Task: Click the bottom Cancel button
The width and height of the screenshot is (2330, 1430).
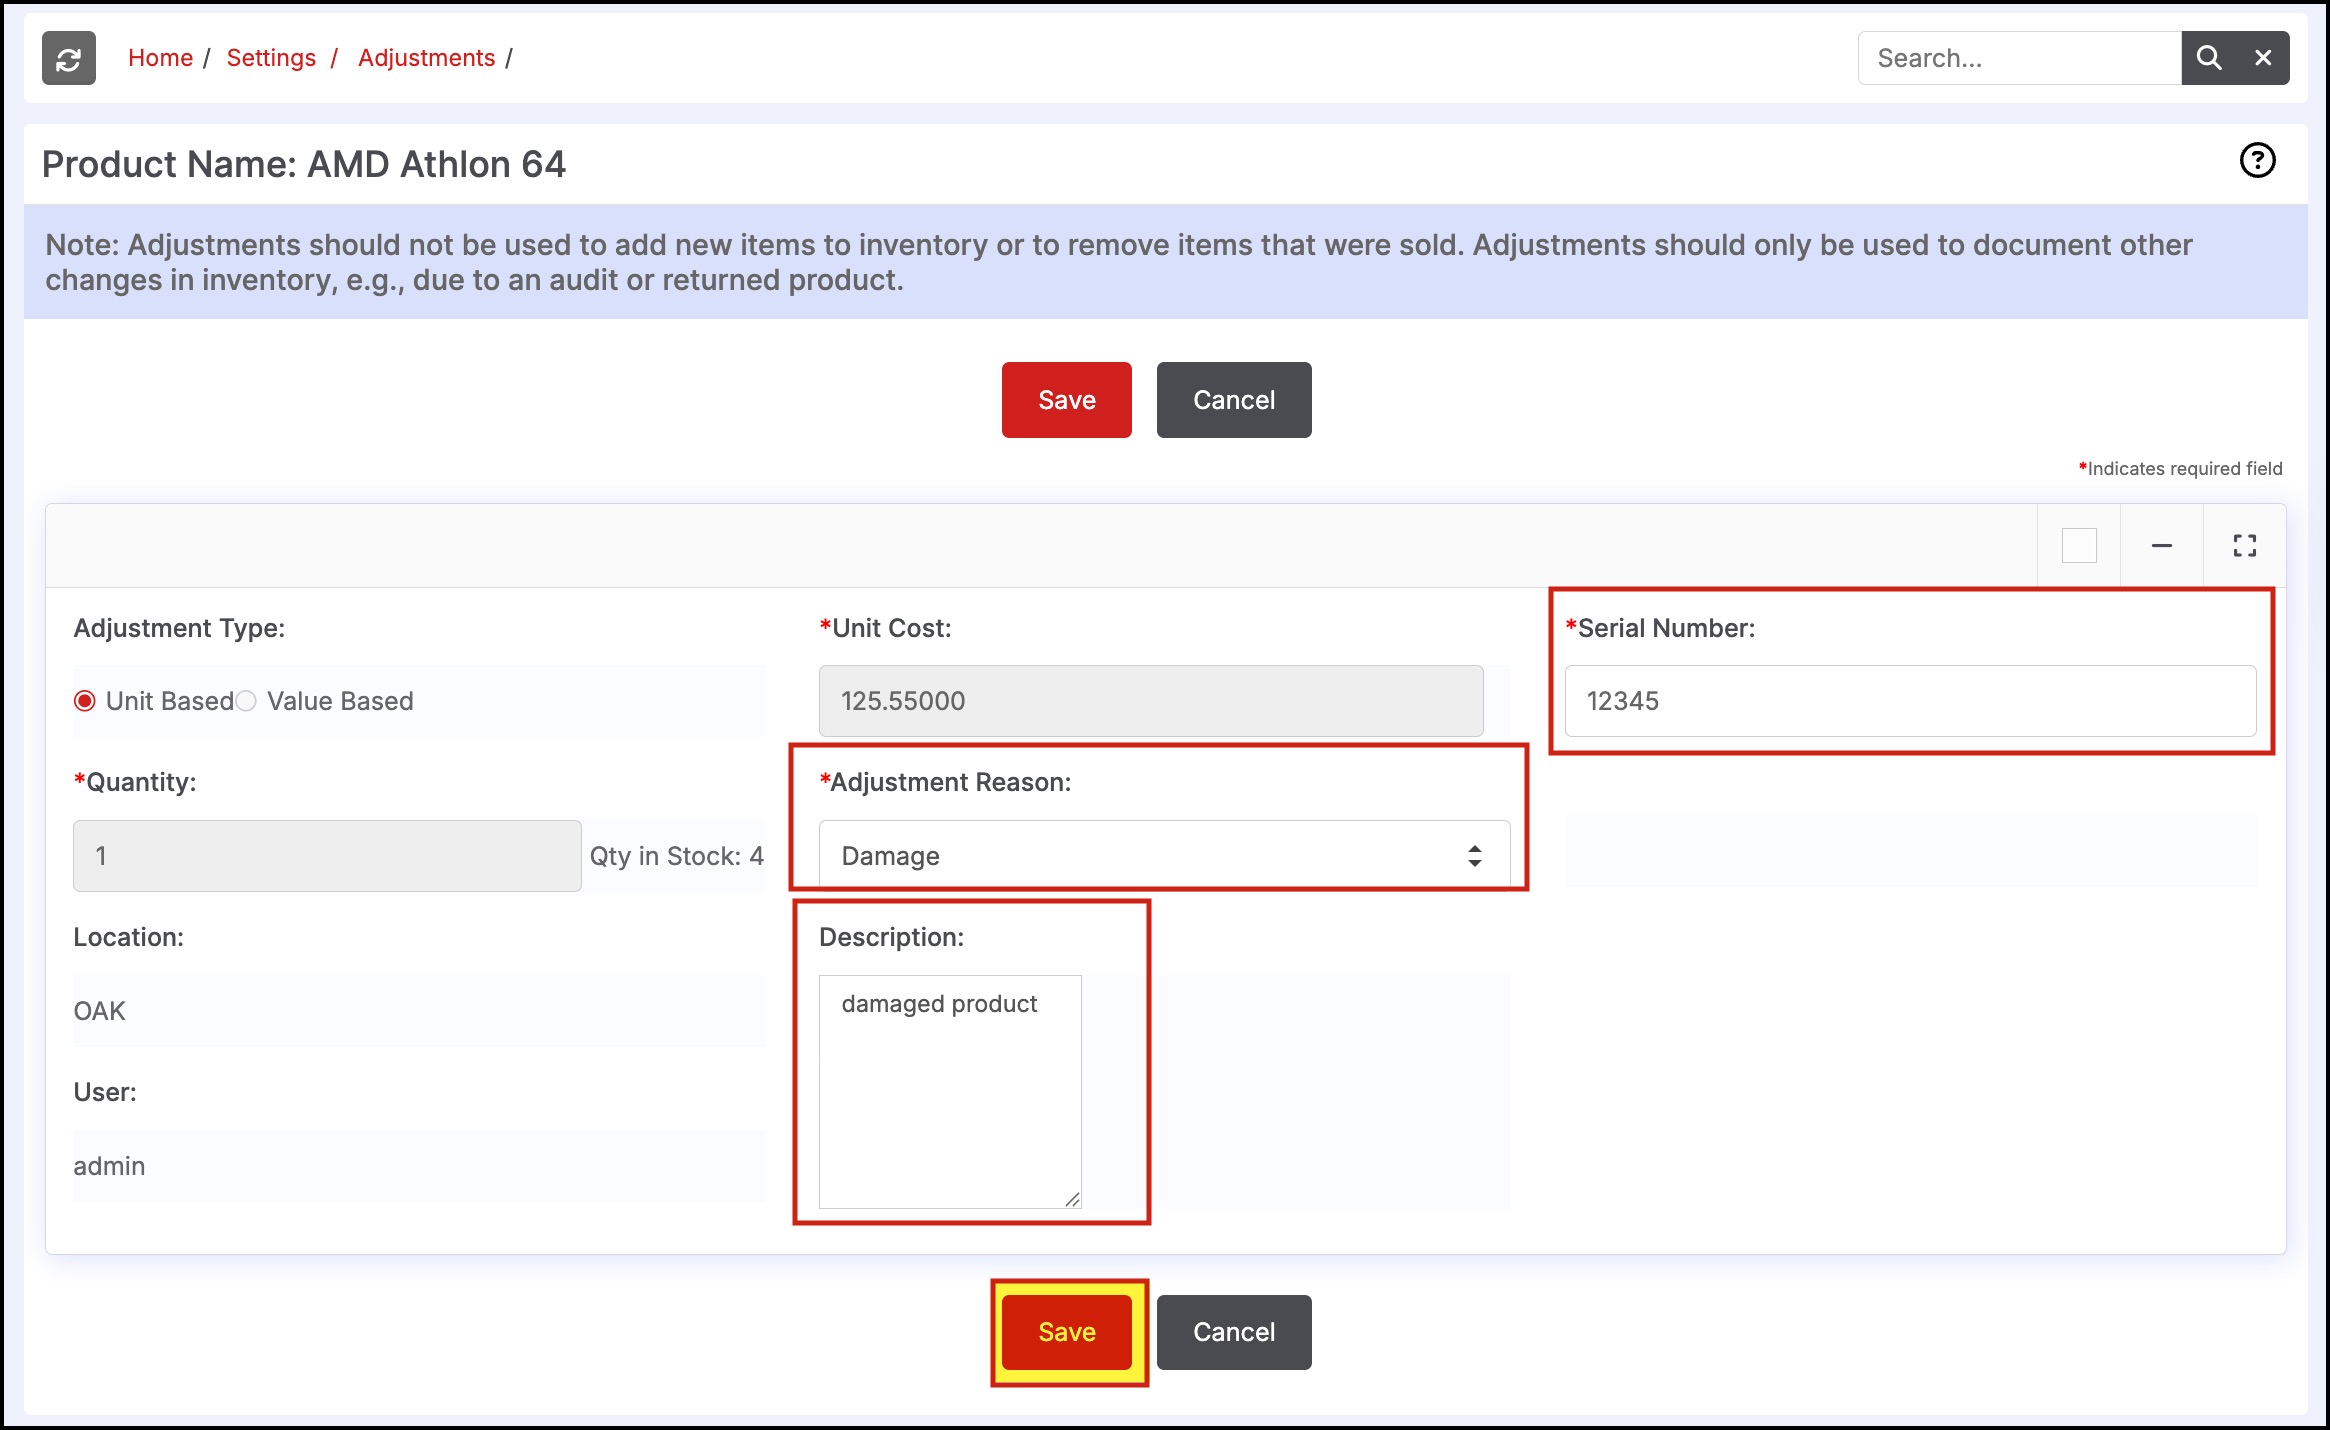Action: (x=1234, y=1332)
